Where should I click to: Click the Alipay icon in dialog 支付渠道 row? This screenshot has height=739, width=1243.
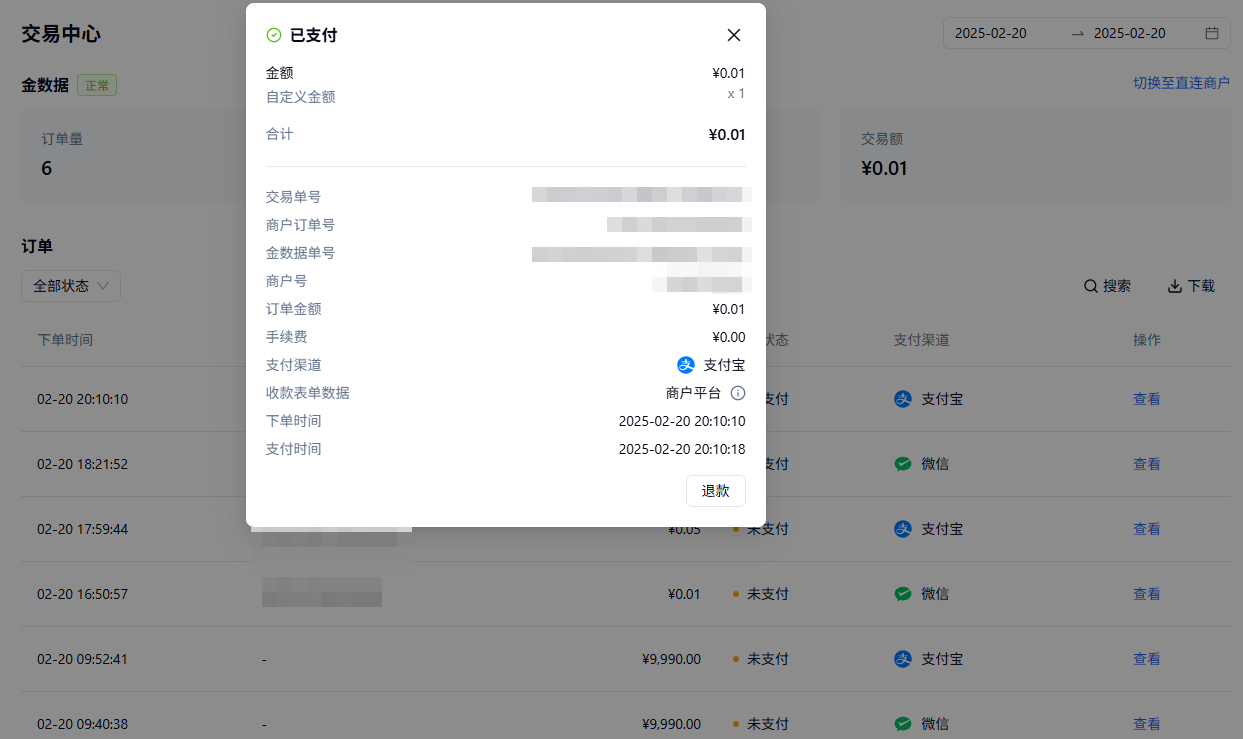(686, 365)
